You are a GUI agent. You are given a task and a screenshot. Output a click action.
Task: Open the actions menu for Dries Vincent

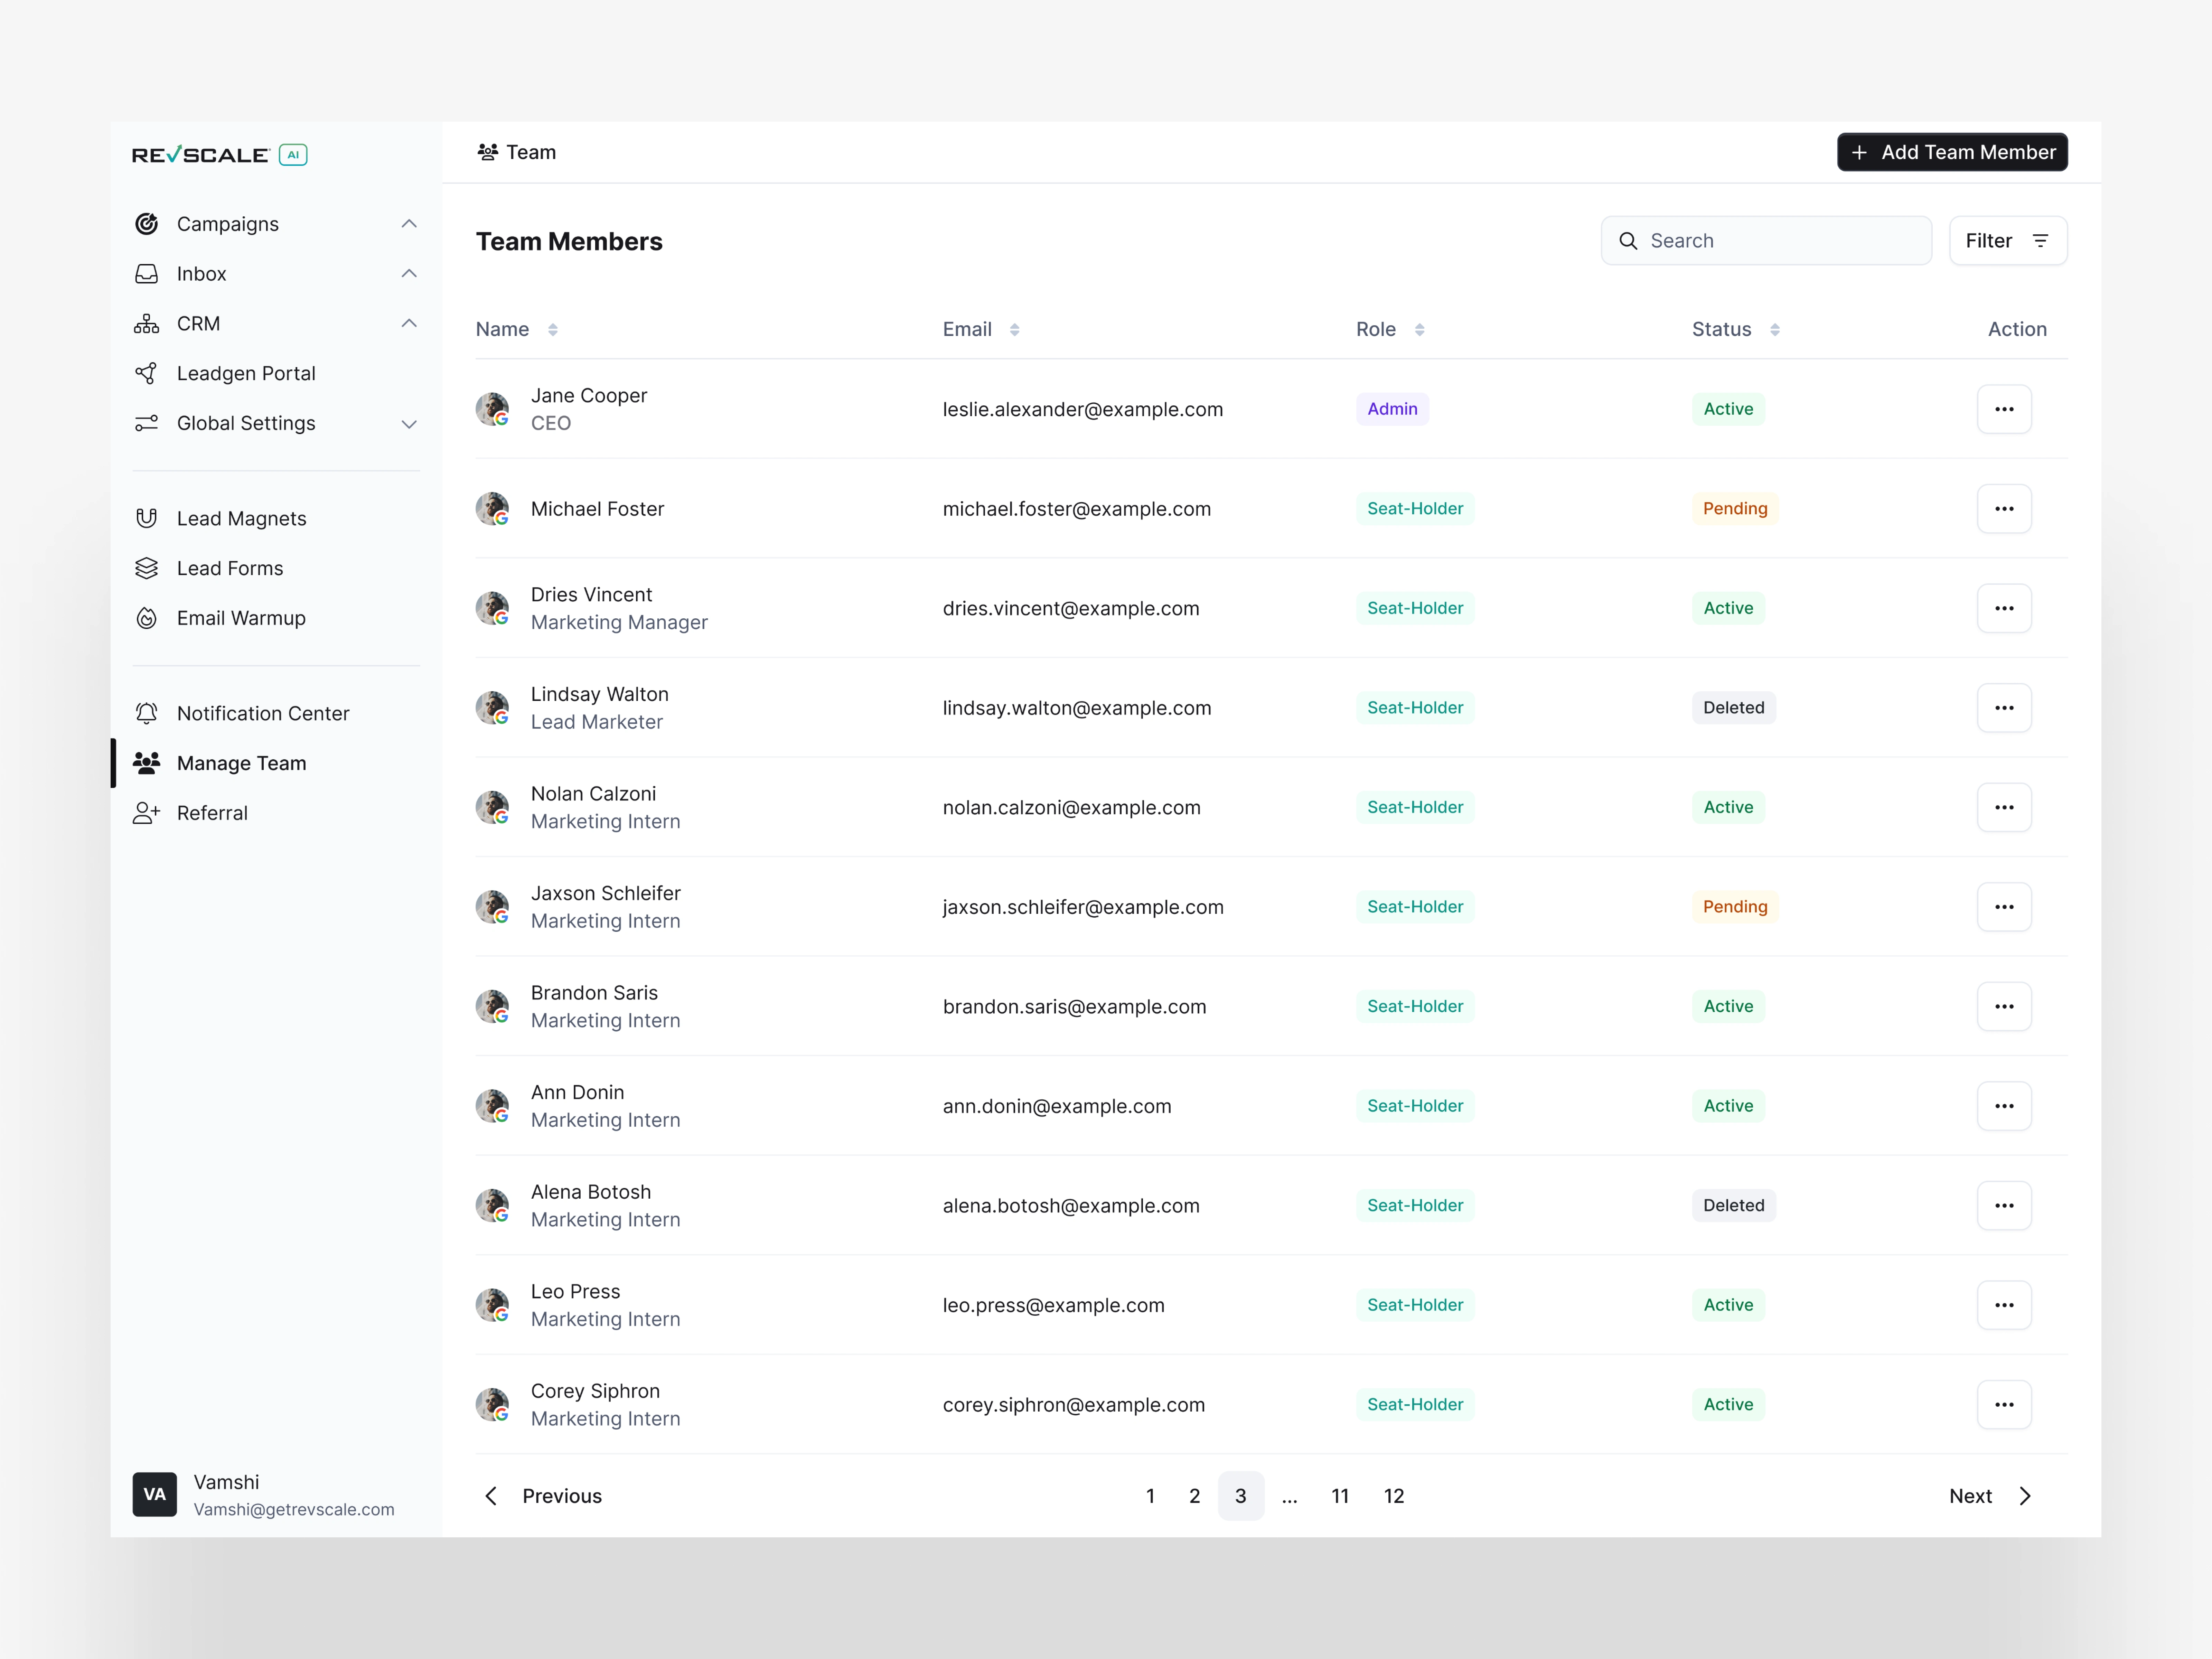coord(2004,608)
